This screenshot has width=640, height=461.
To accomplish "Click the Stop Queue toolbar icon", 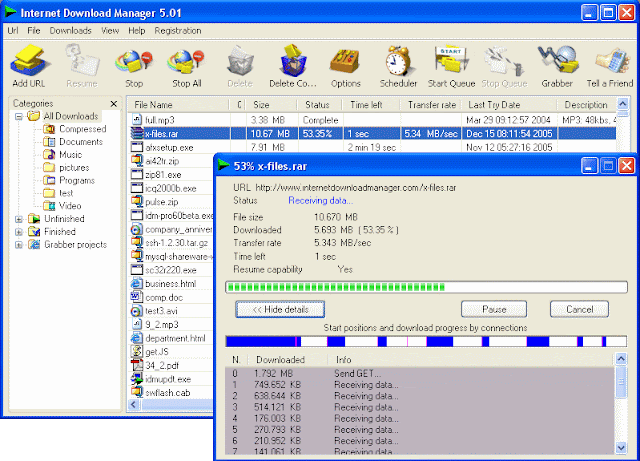I will [504, 61].
